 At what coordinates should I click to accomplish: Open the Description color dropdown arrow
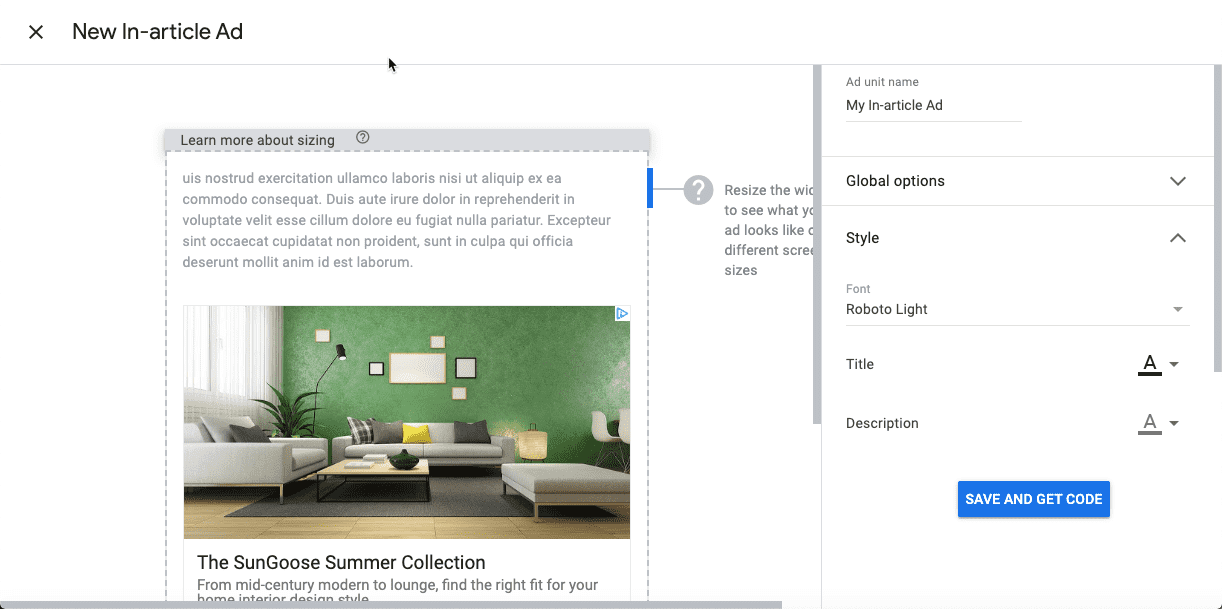pos(1174,423)
